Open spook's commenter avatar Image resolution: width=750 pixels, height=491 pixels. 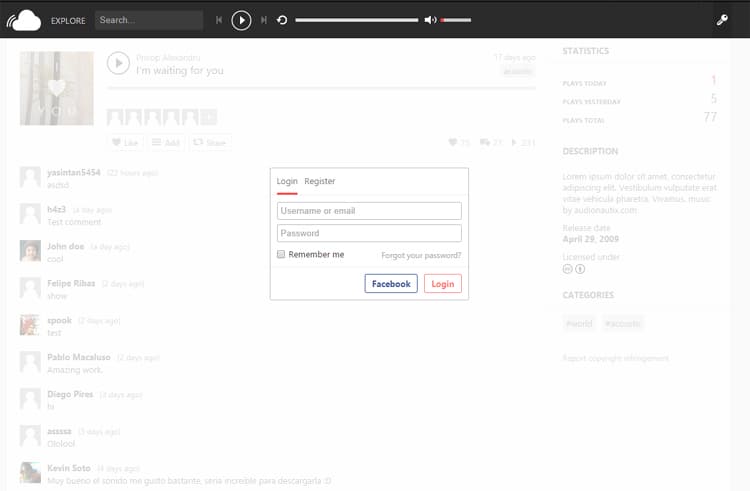[x=30, y=325]
